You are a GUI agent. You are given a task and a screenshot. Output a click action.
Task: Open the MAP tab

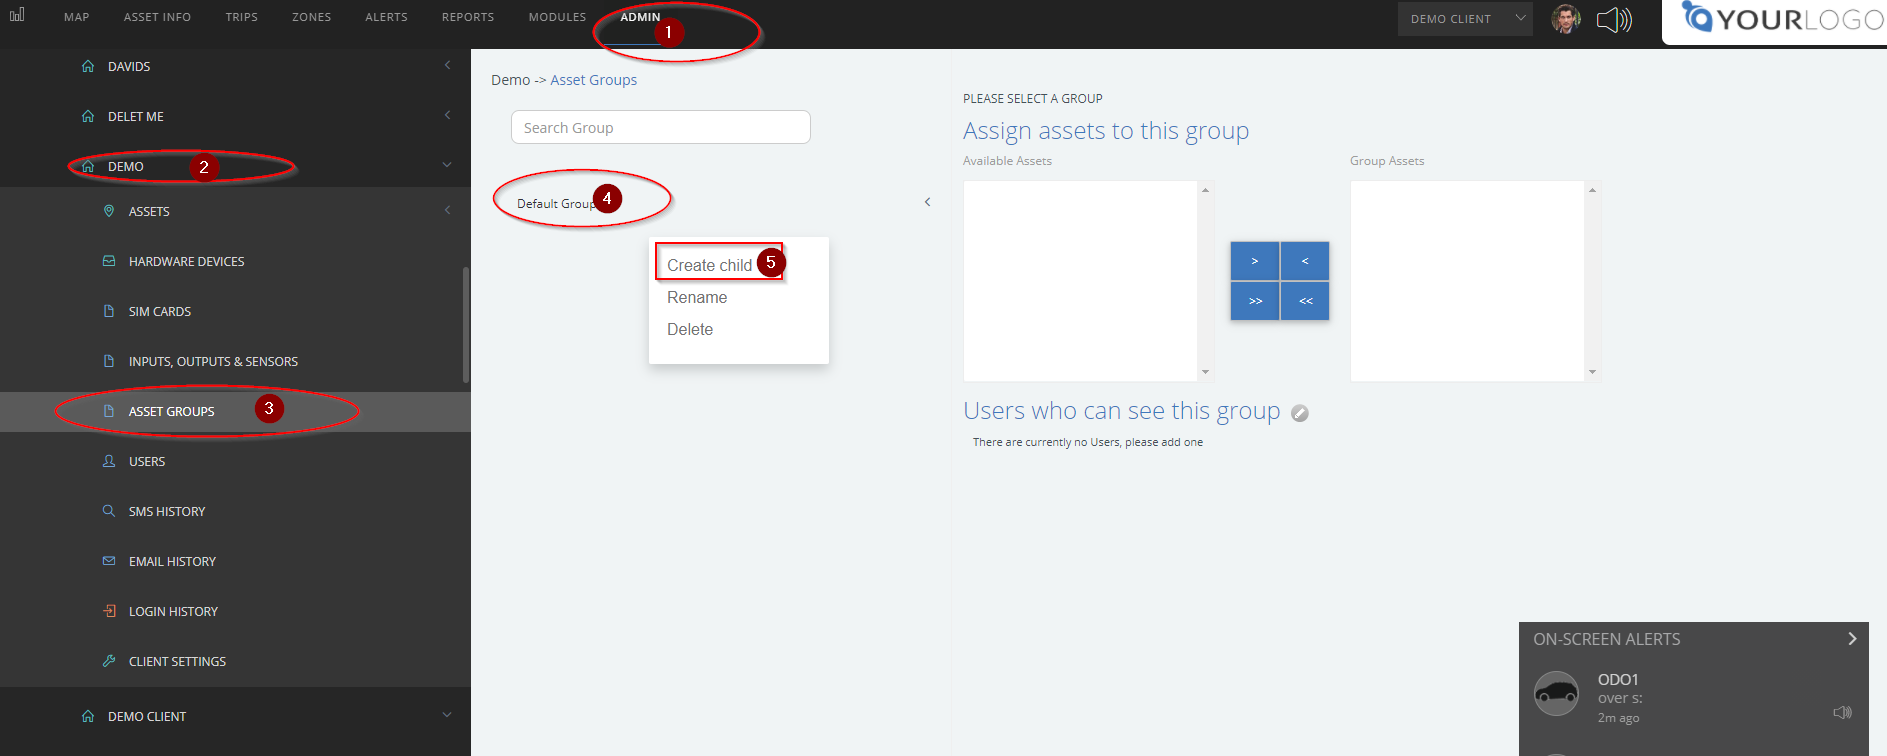[77, 17]
